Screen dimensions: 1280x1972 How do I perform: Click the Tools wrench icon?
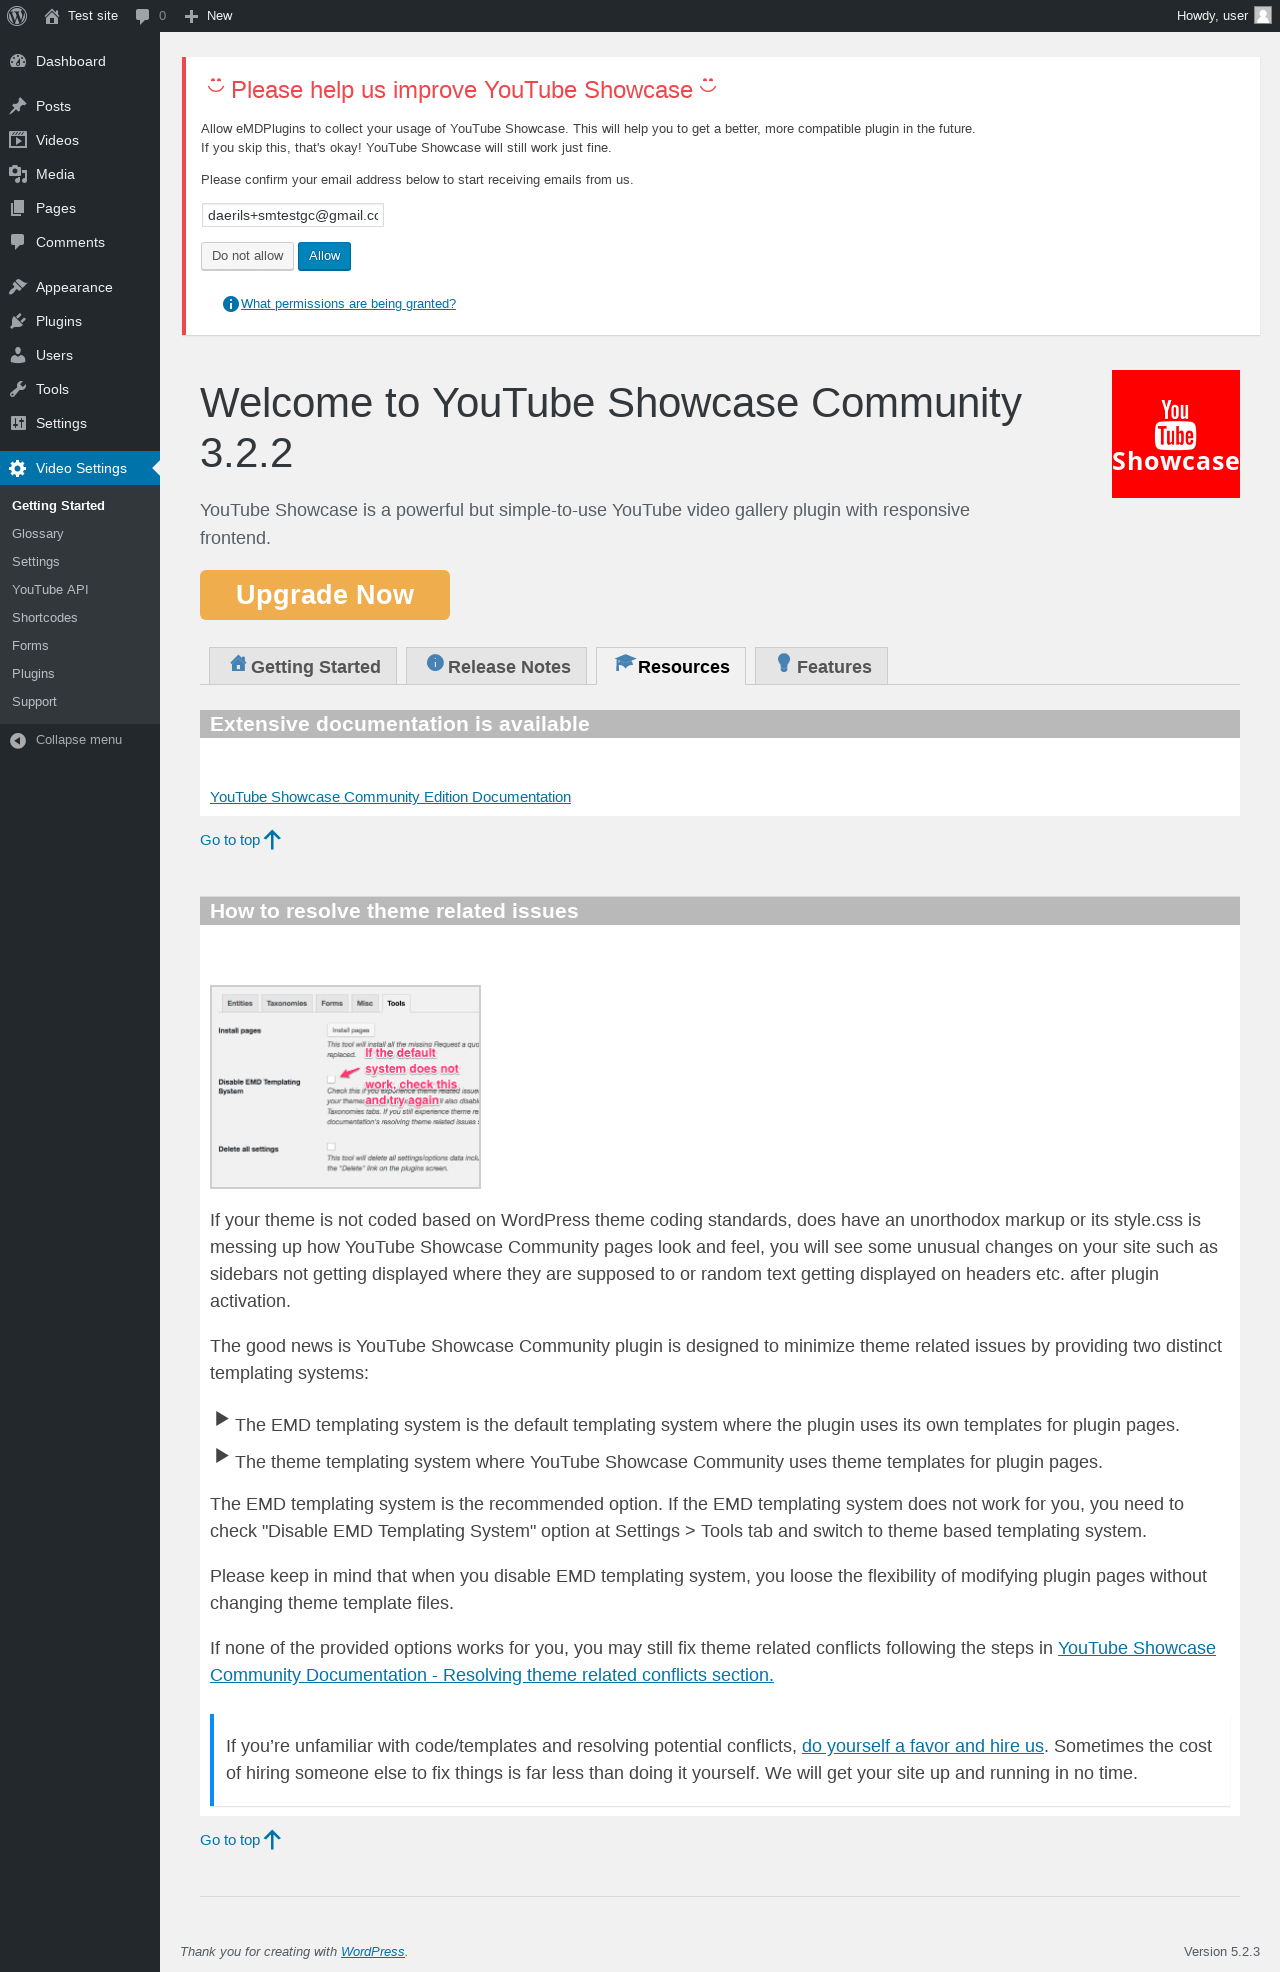18,389
